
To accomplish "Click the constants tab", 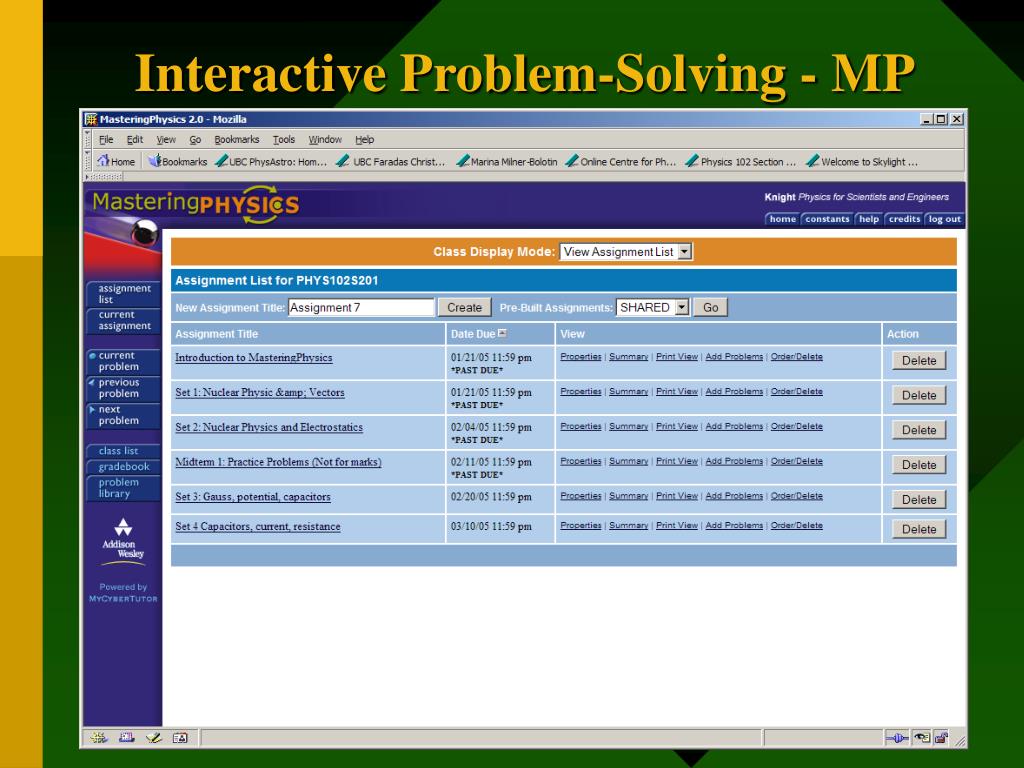I will [827, 219].
